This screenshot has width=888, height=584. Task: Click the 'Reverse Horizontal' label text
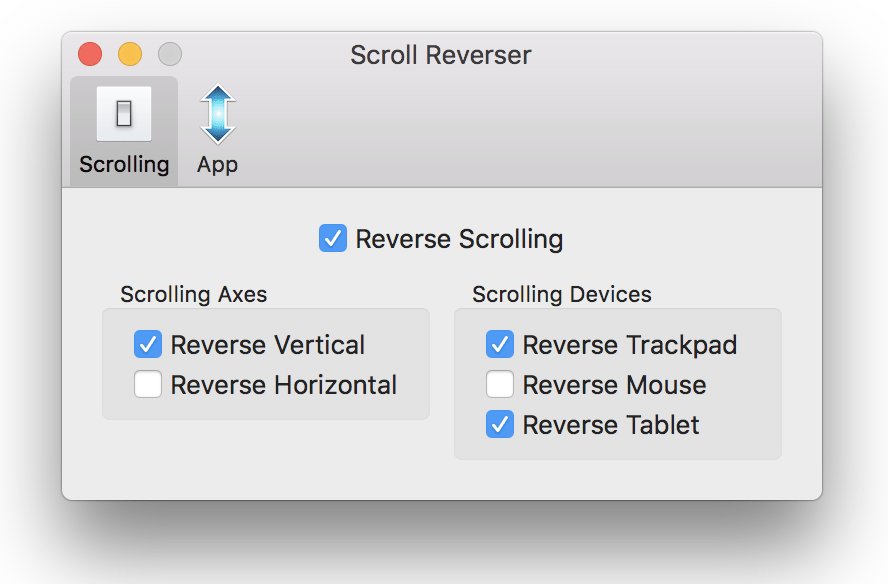click(x=284, y=385)
